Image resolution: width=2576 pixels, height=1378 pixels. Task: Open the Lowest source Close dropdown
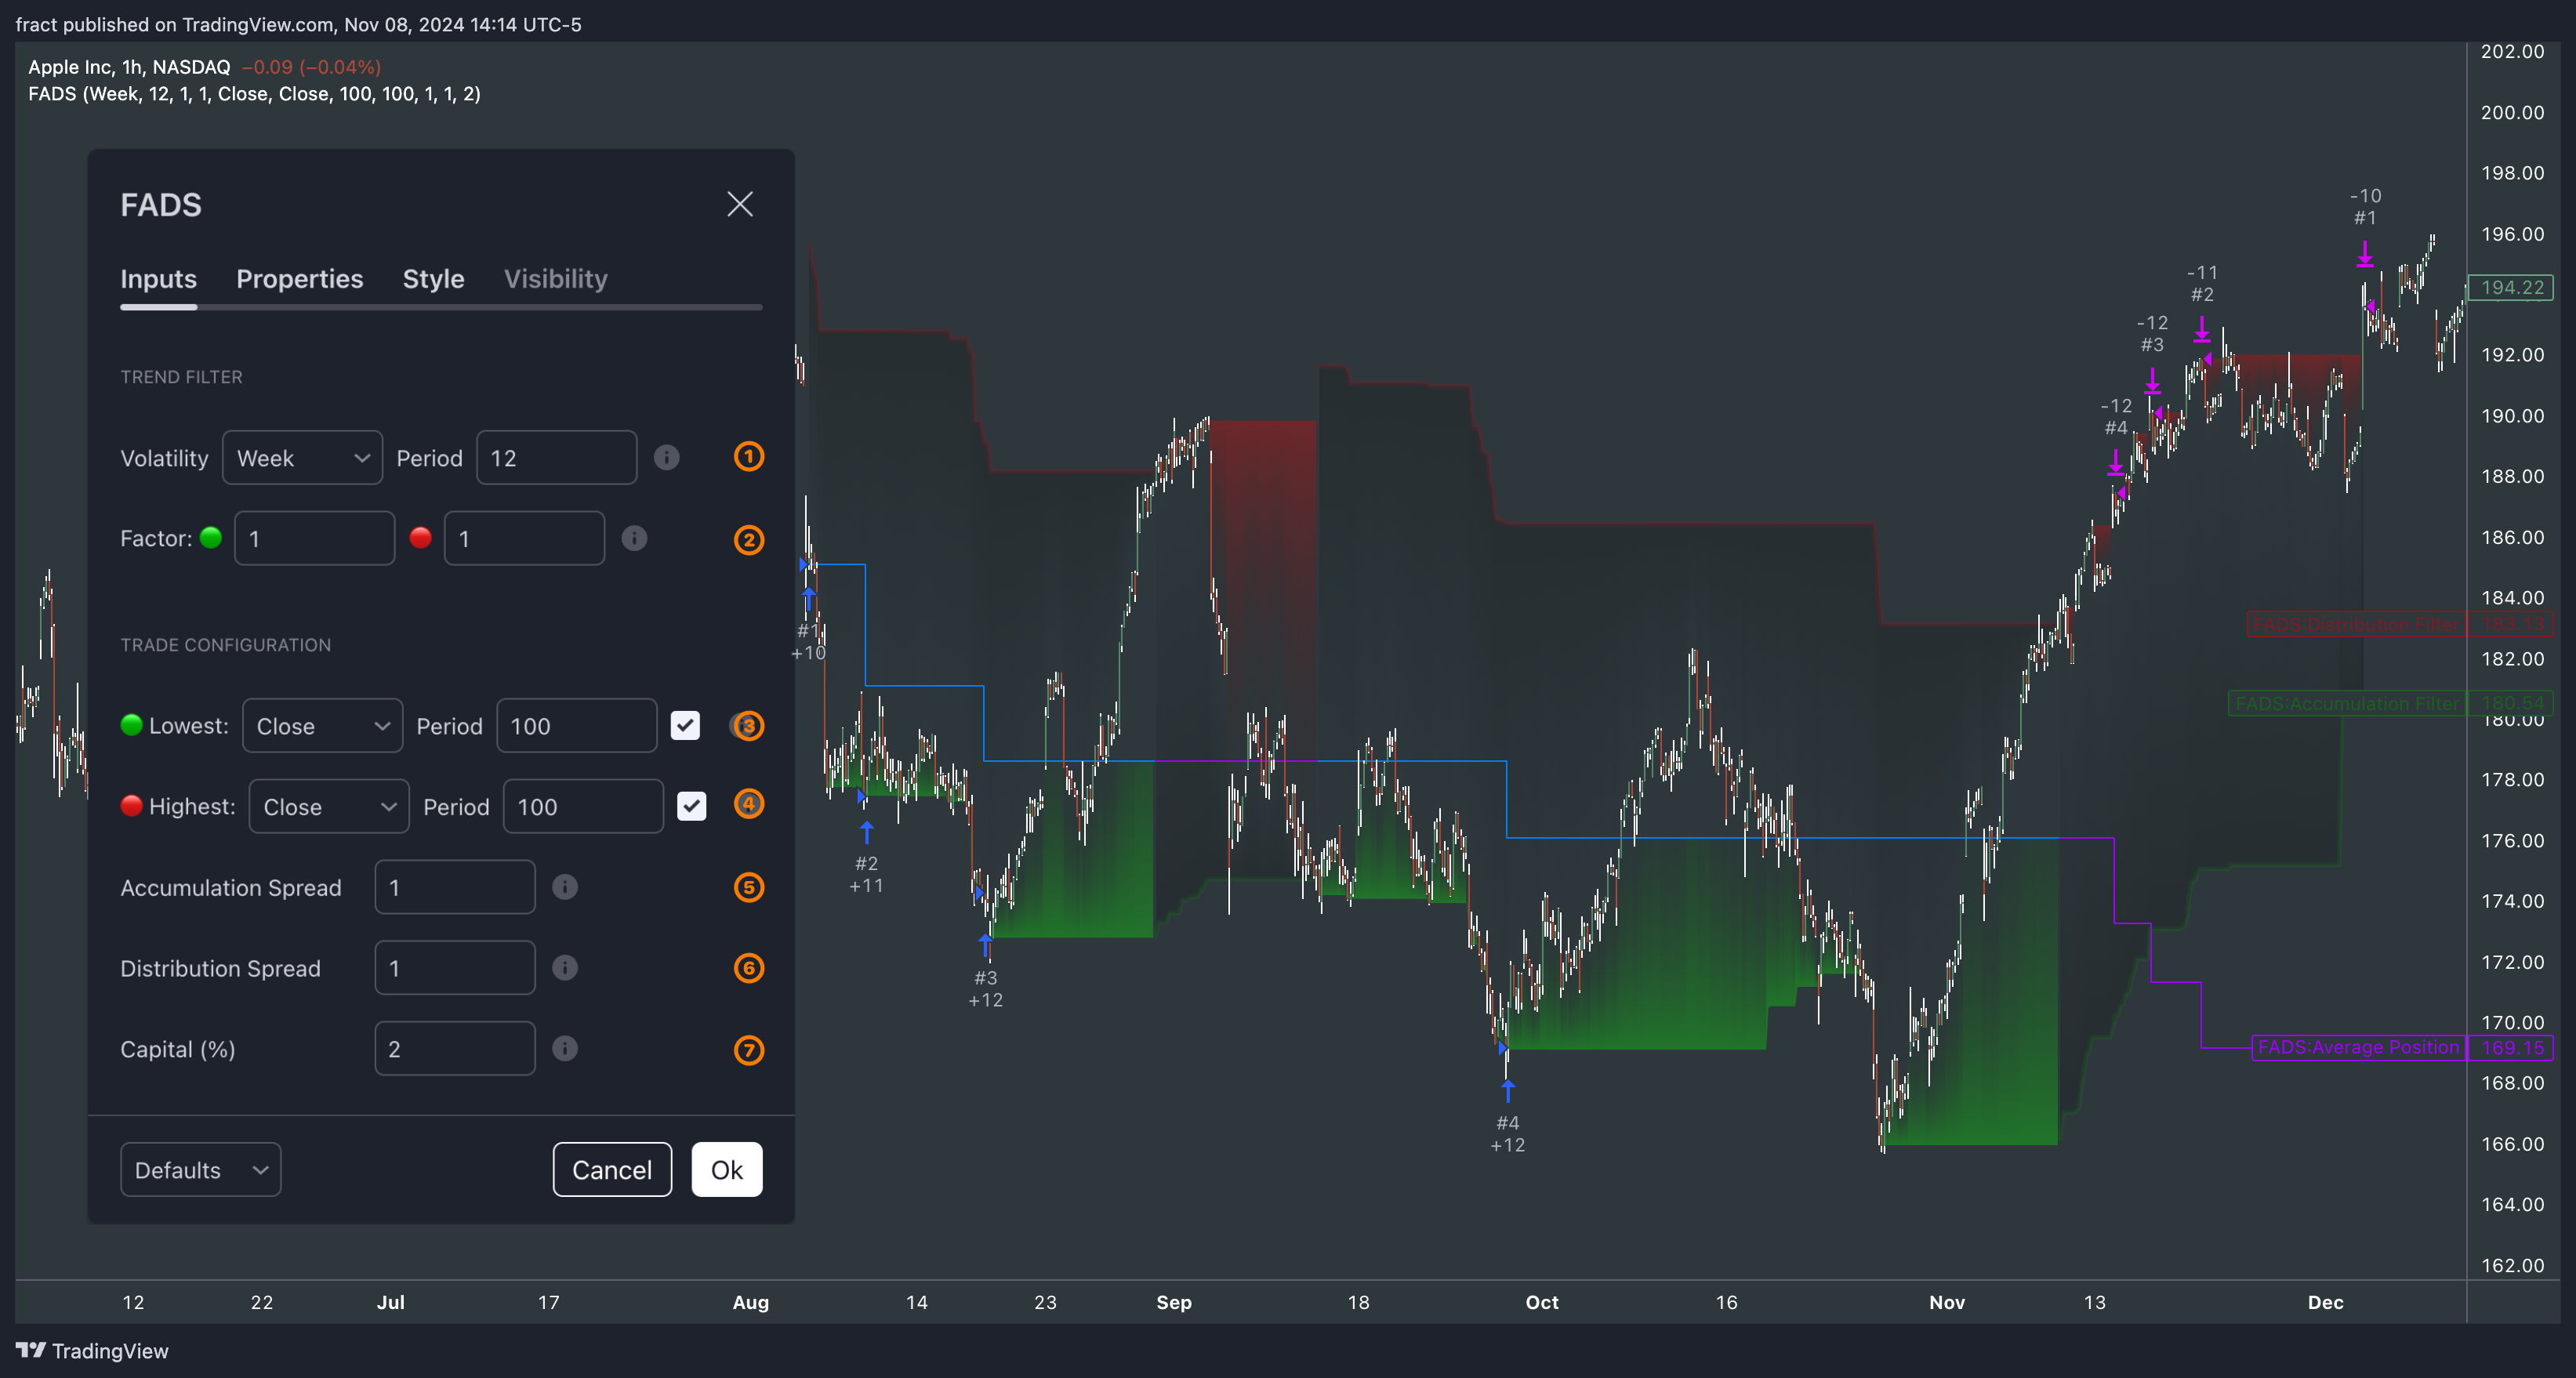tap(322, 726)
